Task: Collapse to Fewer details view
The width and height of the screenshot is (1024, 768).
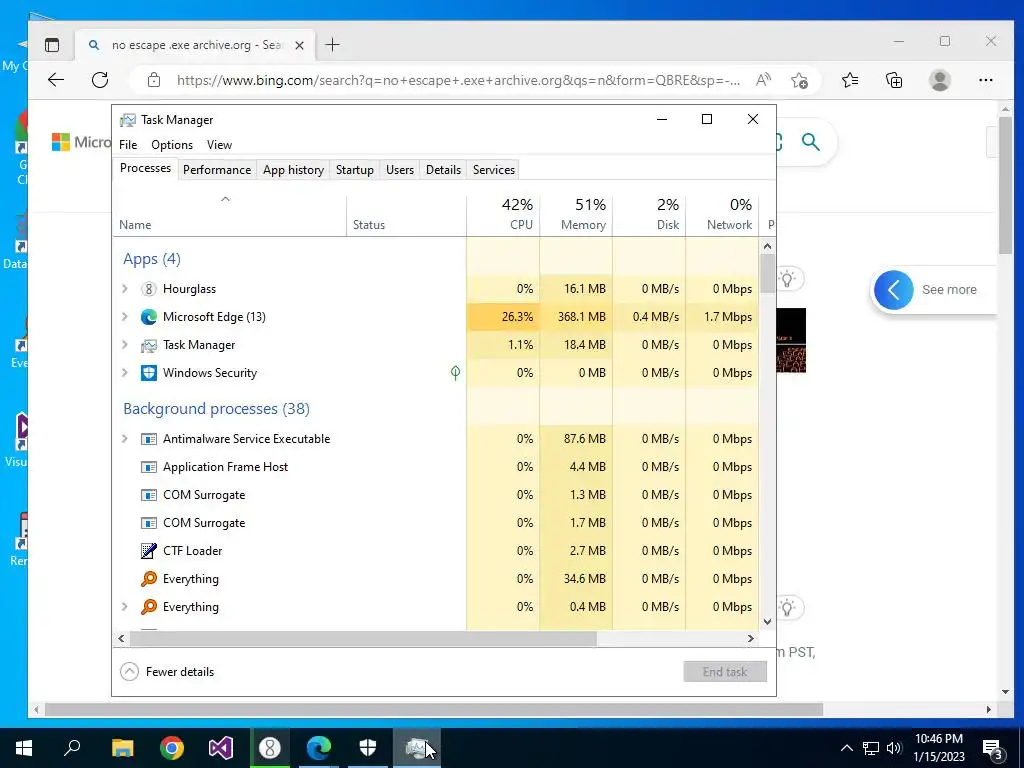Action: click(x=167, y=671)
